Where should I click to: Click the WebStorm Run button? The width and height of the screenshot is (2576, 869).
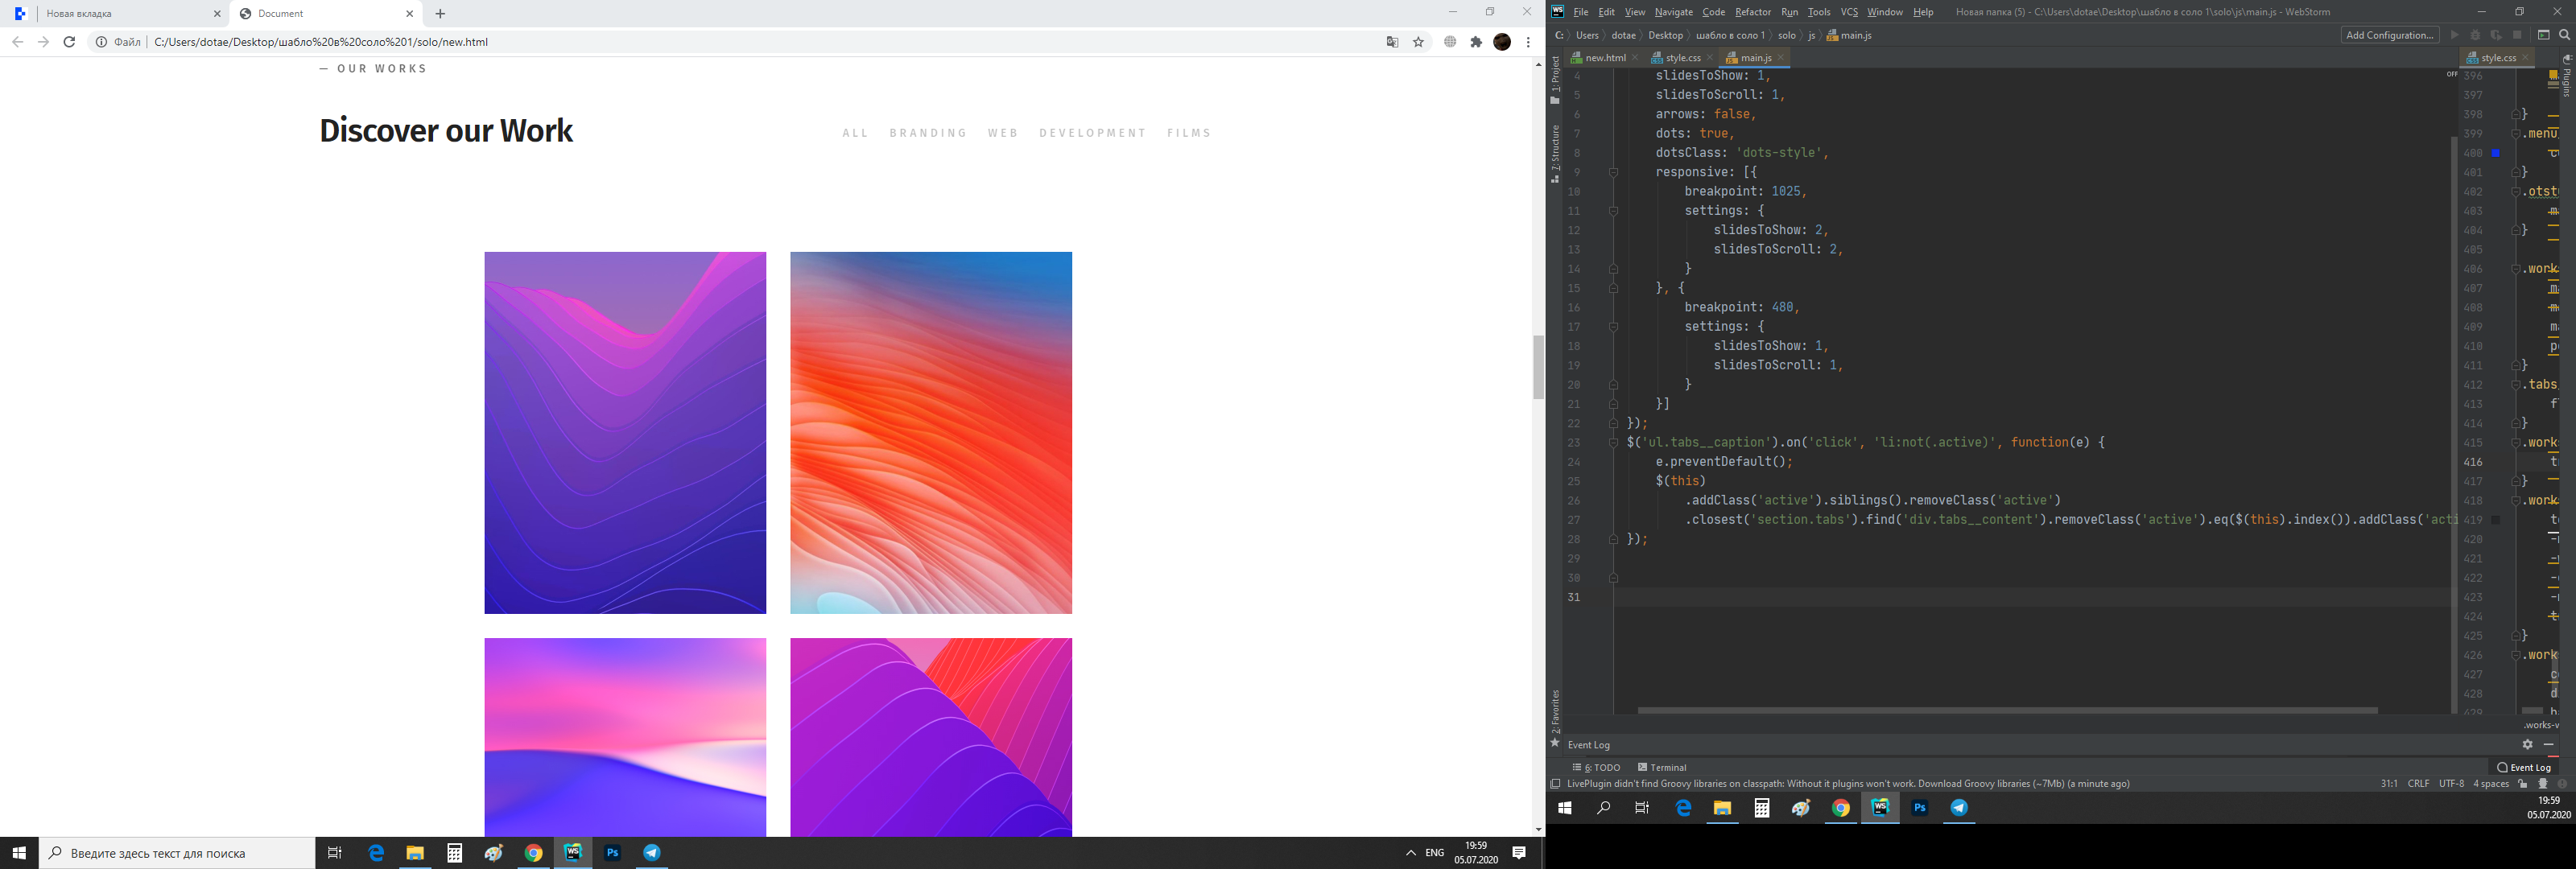[2454, 35]
